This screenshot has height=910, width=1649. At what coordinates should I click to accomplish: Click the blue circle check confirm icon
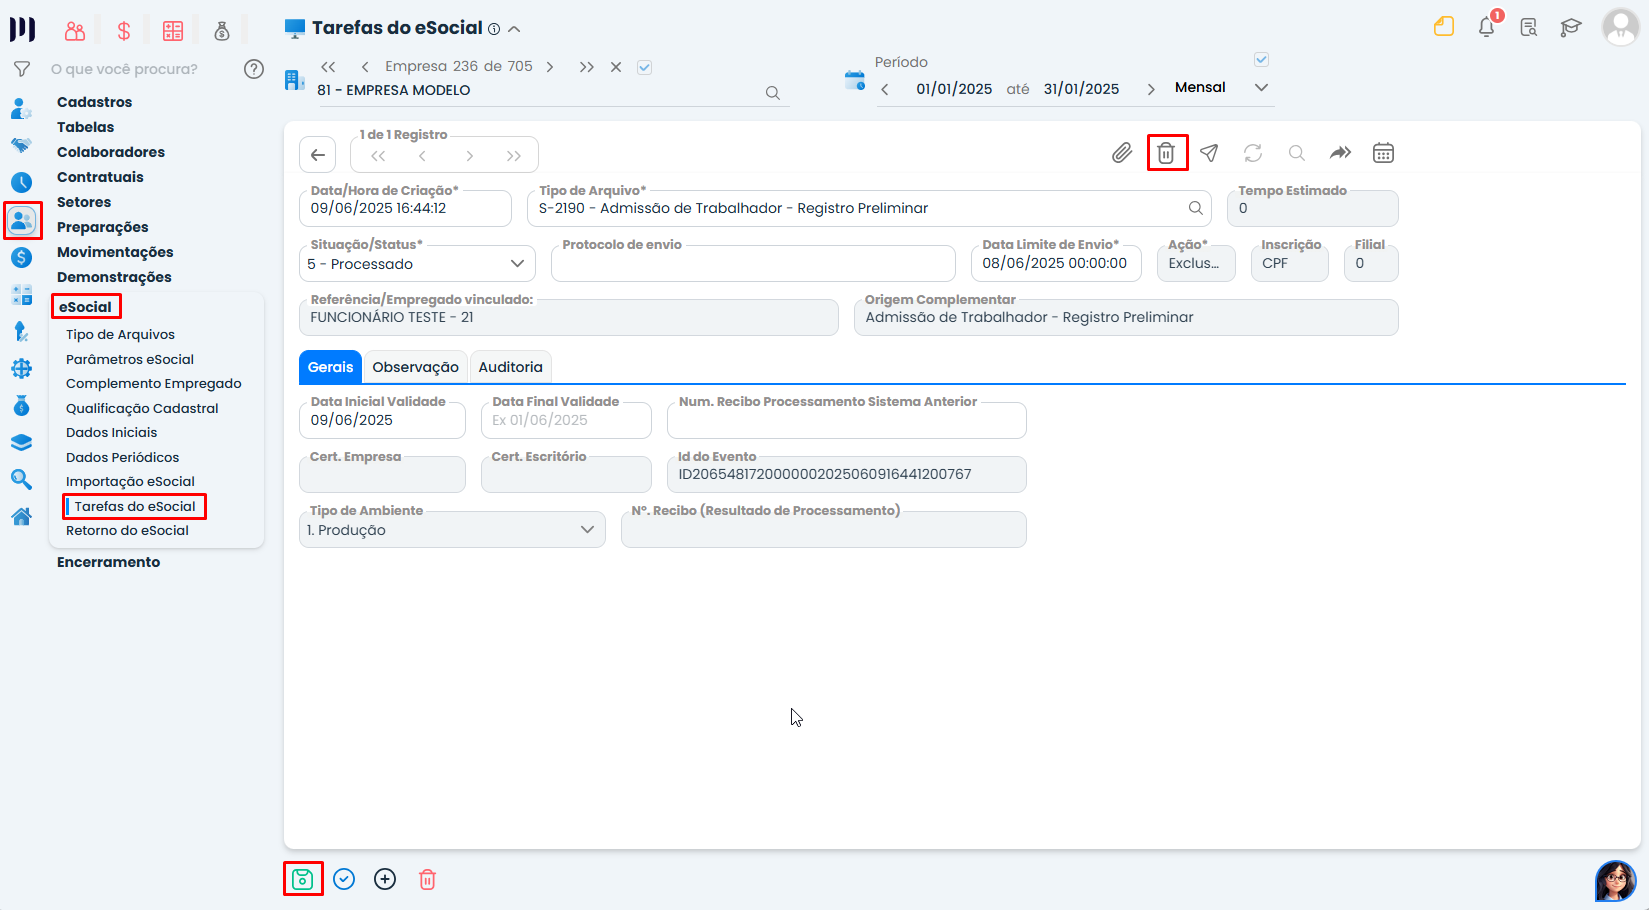tap(344, 879)
